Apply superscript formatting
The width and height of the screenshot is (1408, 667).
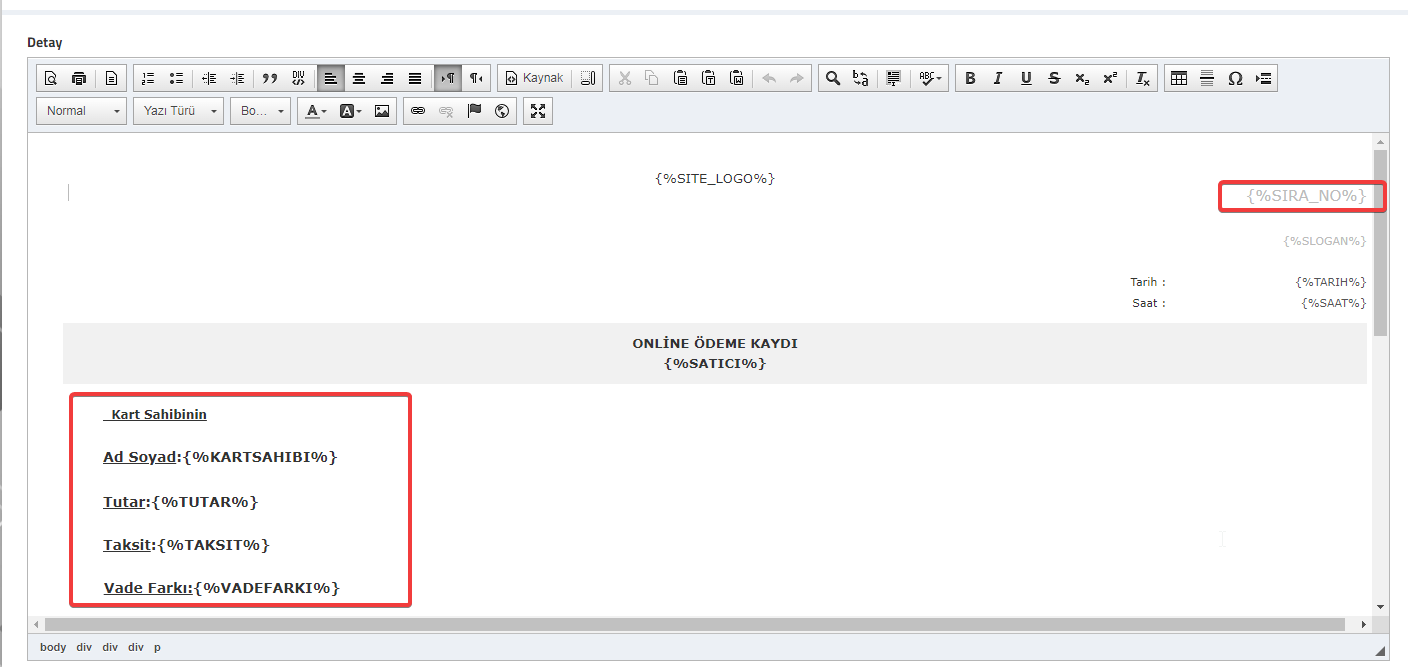(1110, 78)
